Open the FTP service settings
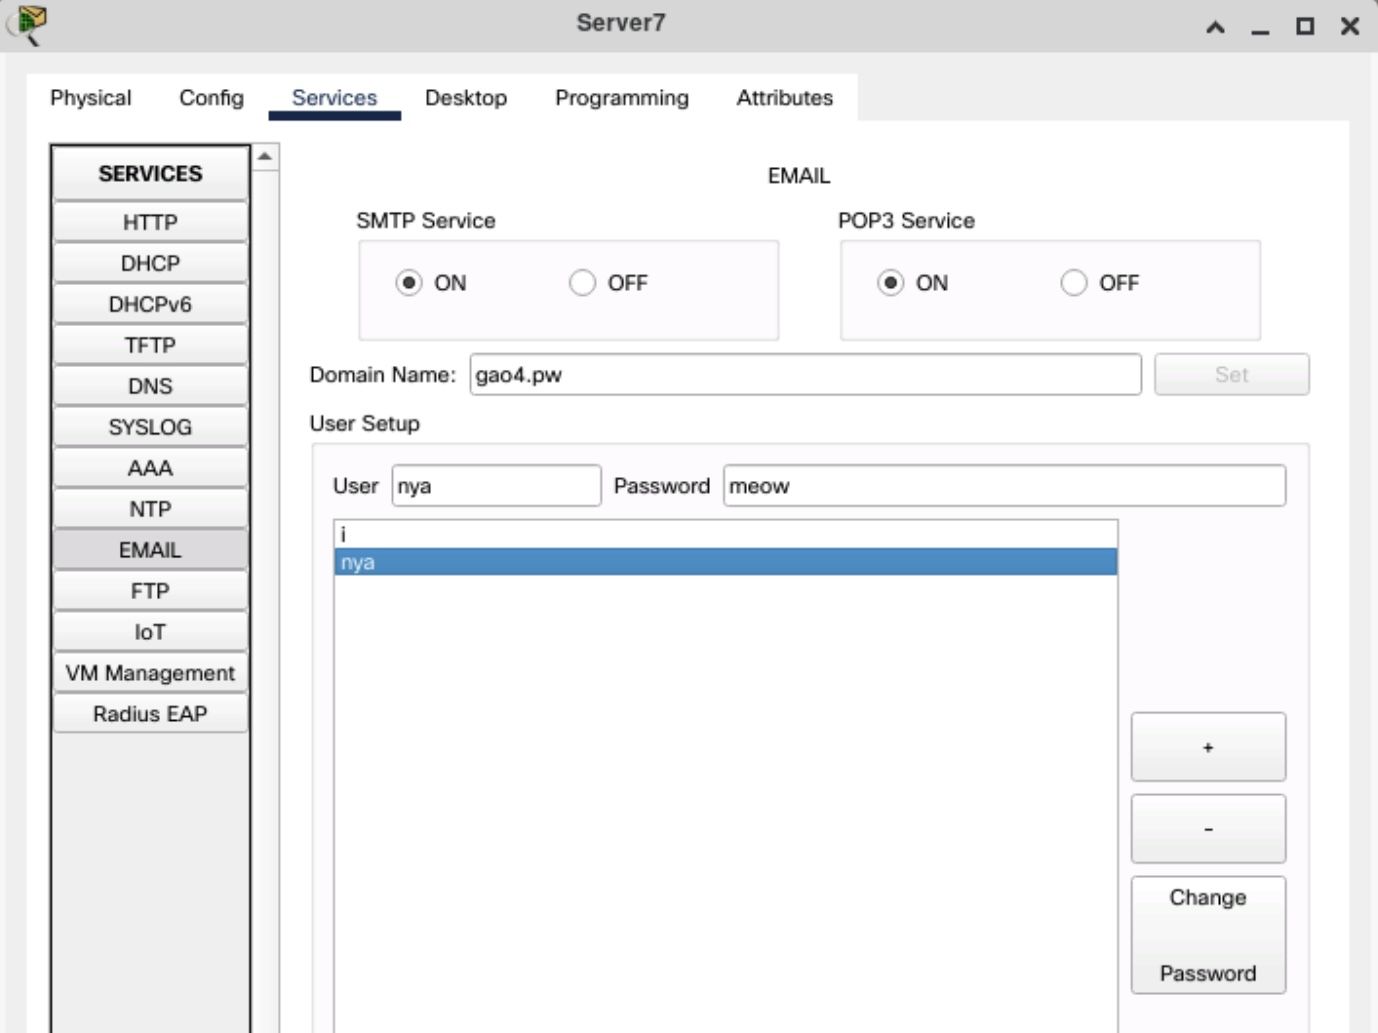 coord(150,591)
